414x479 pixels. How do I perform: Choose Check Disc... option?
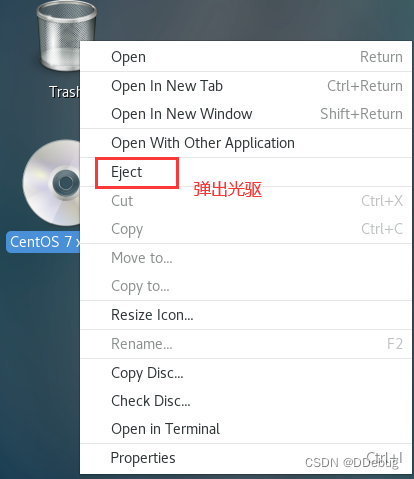pyautogui.click(x=246, y=401)
